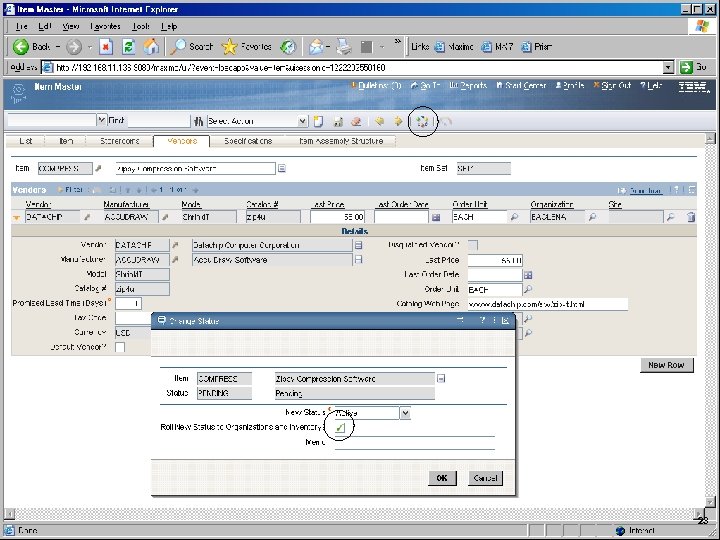
Task: Open the Reports link in header
Action: click(468, 85)
